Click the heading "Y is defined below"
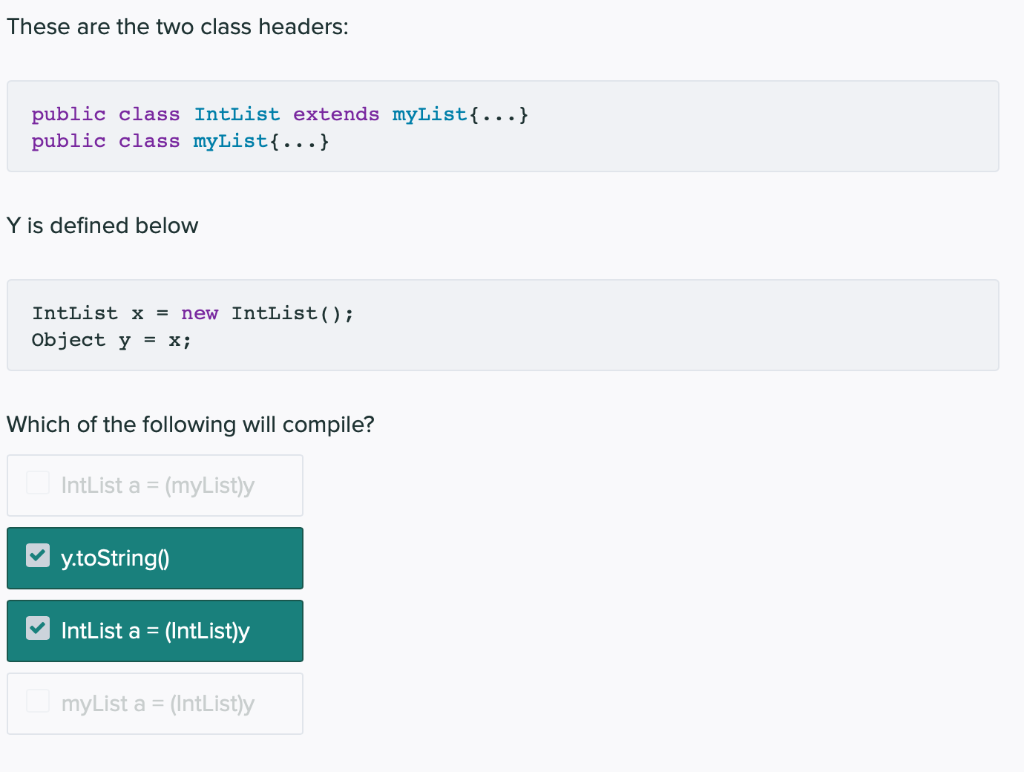 (x=102, y=226)
